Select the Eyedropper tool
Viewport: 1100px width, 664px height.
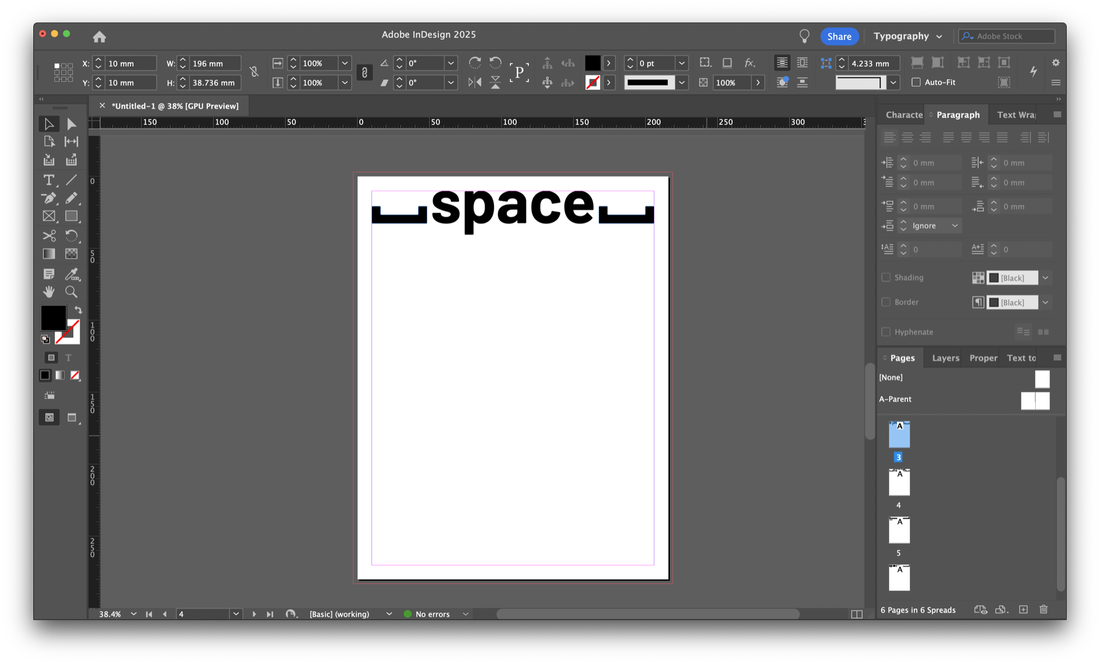72,273
